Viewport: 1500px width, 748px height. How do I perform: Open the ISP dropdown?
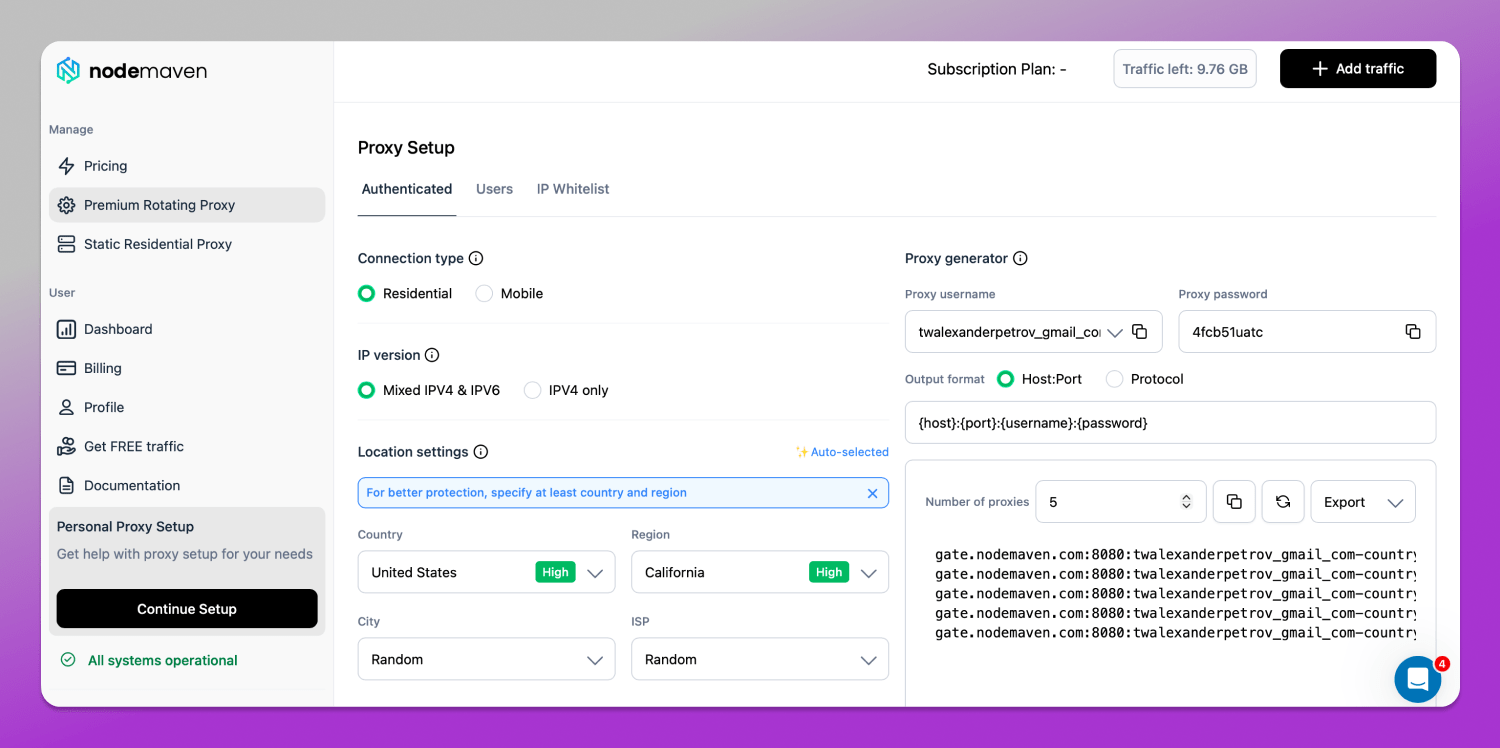760,659
